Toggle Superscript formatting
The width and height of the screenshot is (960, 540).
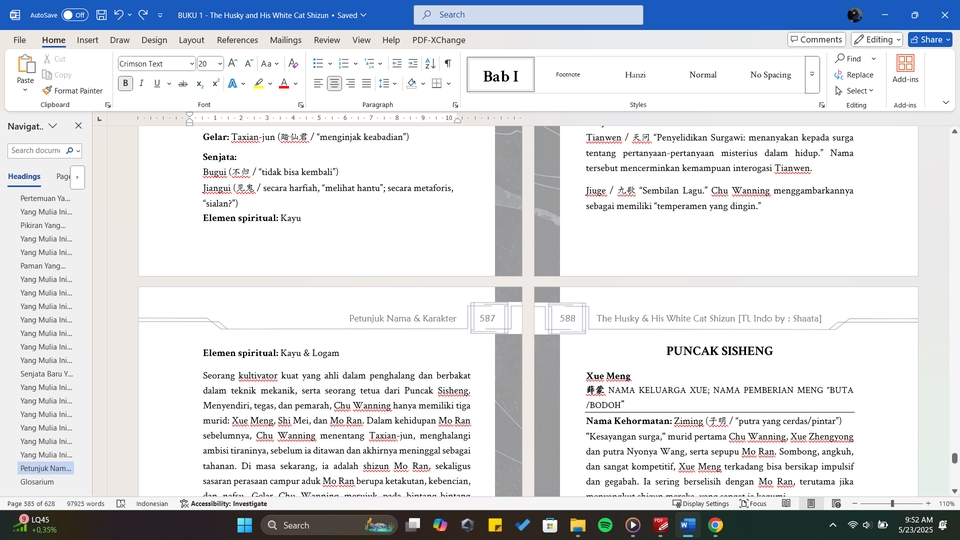pos(216,83)
